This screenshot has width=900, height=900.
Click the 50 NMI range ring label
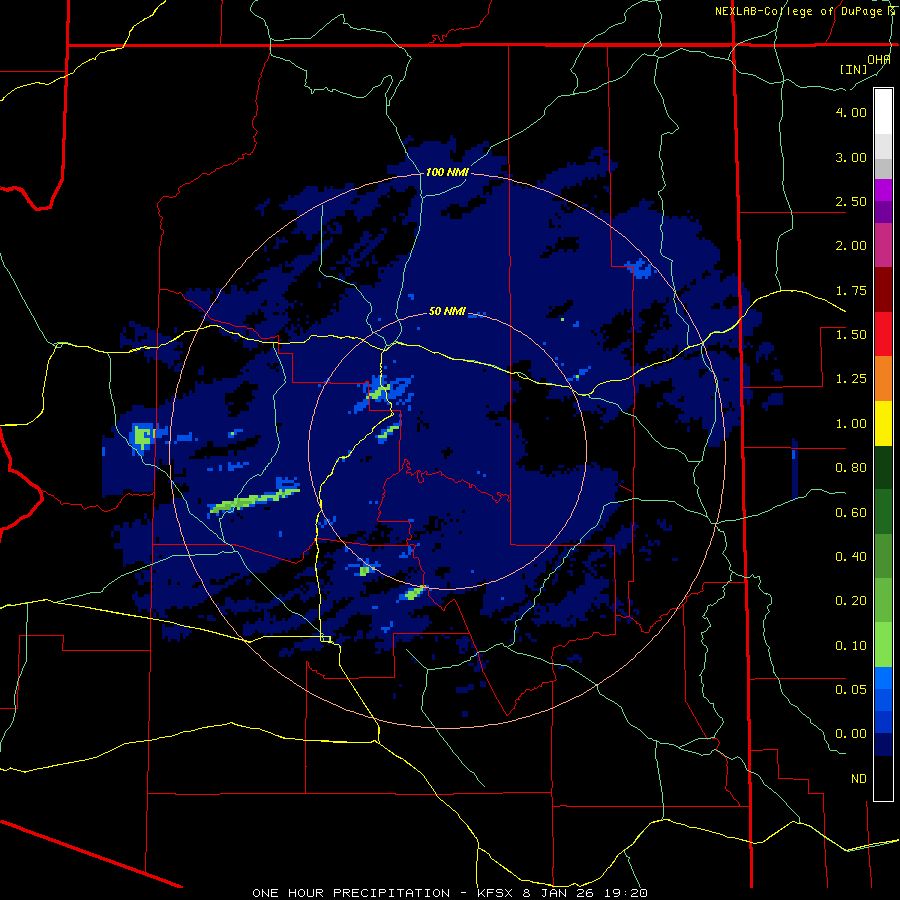447,311
